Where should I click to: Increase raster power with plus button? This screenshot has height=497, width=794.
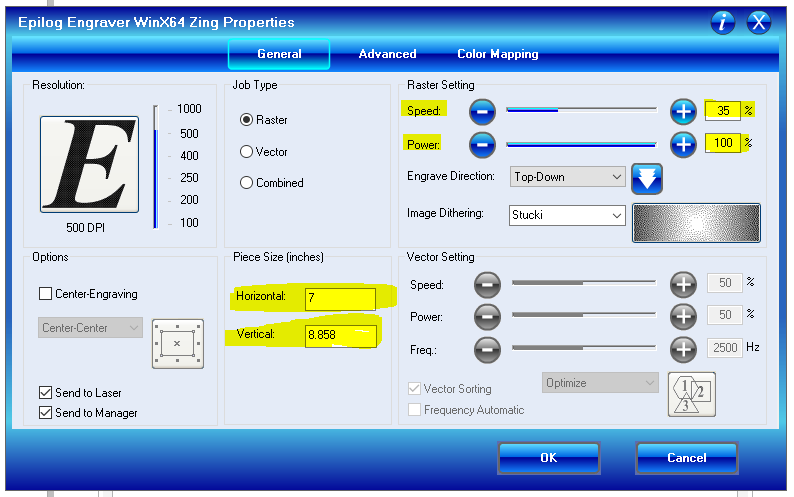683,145
